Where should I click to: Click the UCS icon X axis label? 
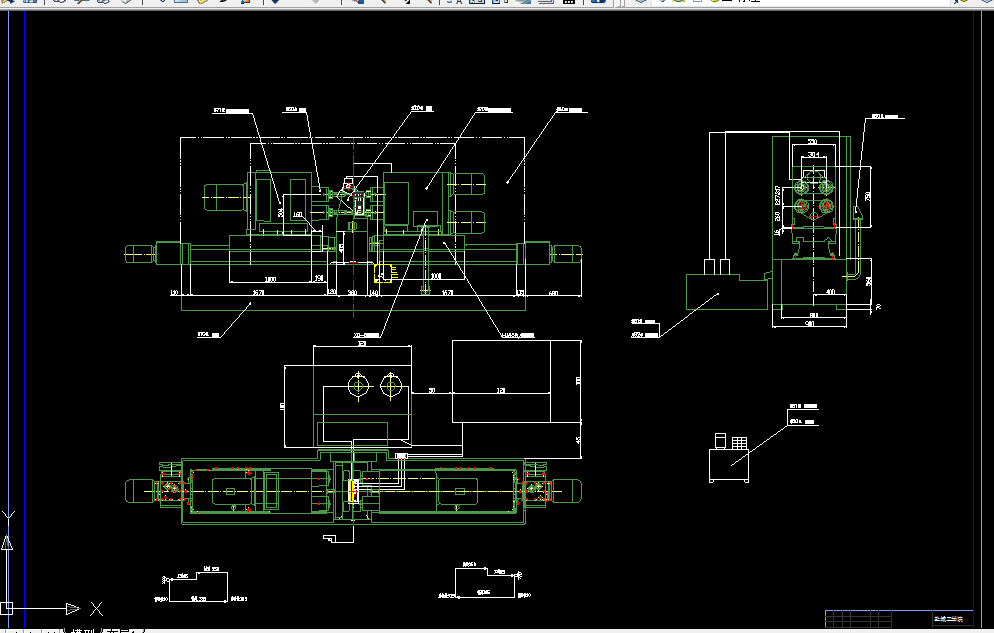click(x=96, y=609)
